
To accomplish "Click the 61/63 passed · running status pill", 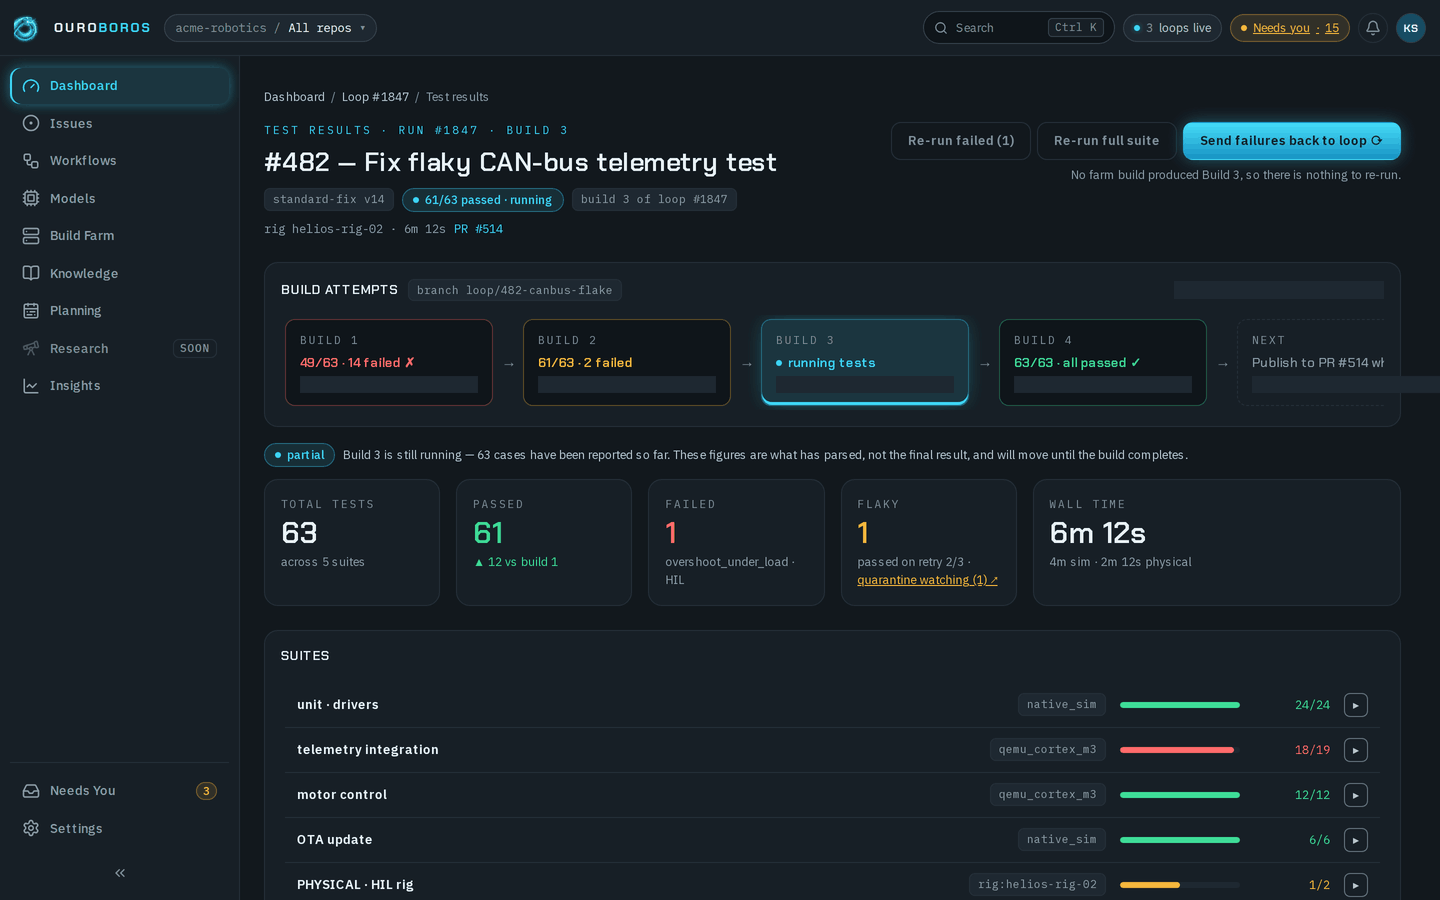I will coord(483,200).
